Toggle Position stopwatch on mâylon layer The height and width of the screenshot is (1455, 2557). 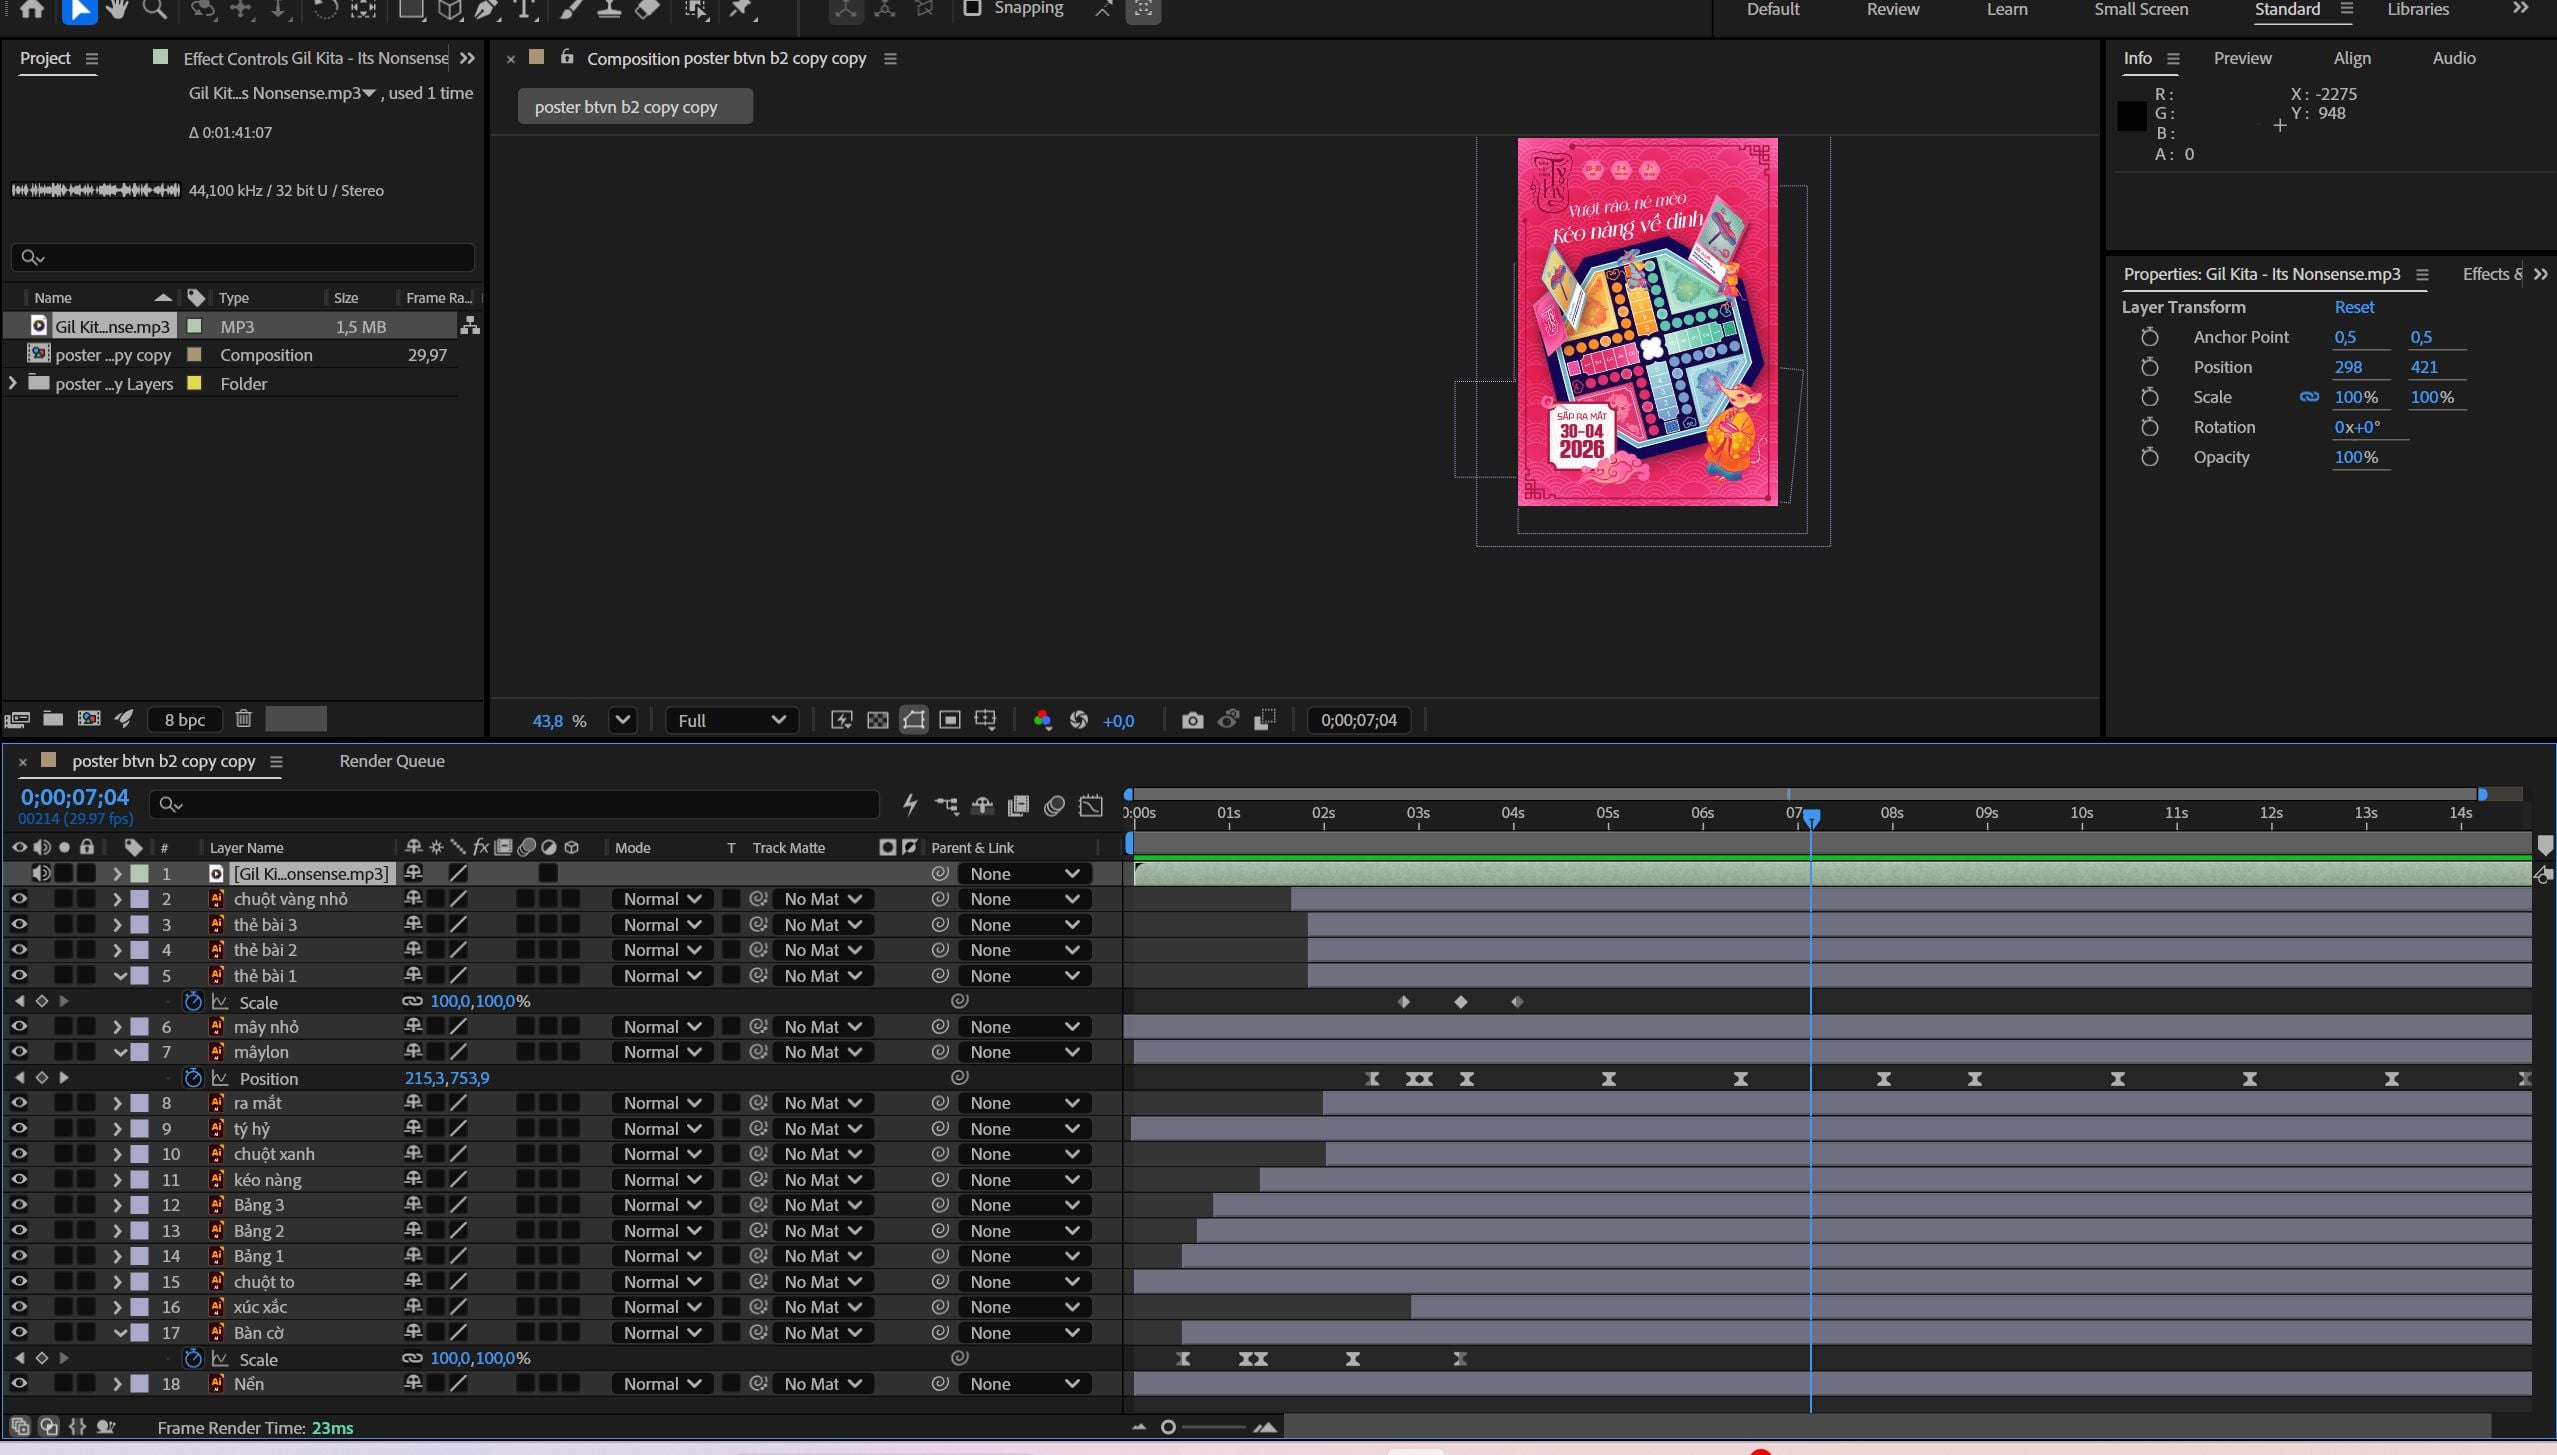tap(193, 1078)
